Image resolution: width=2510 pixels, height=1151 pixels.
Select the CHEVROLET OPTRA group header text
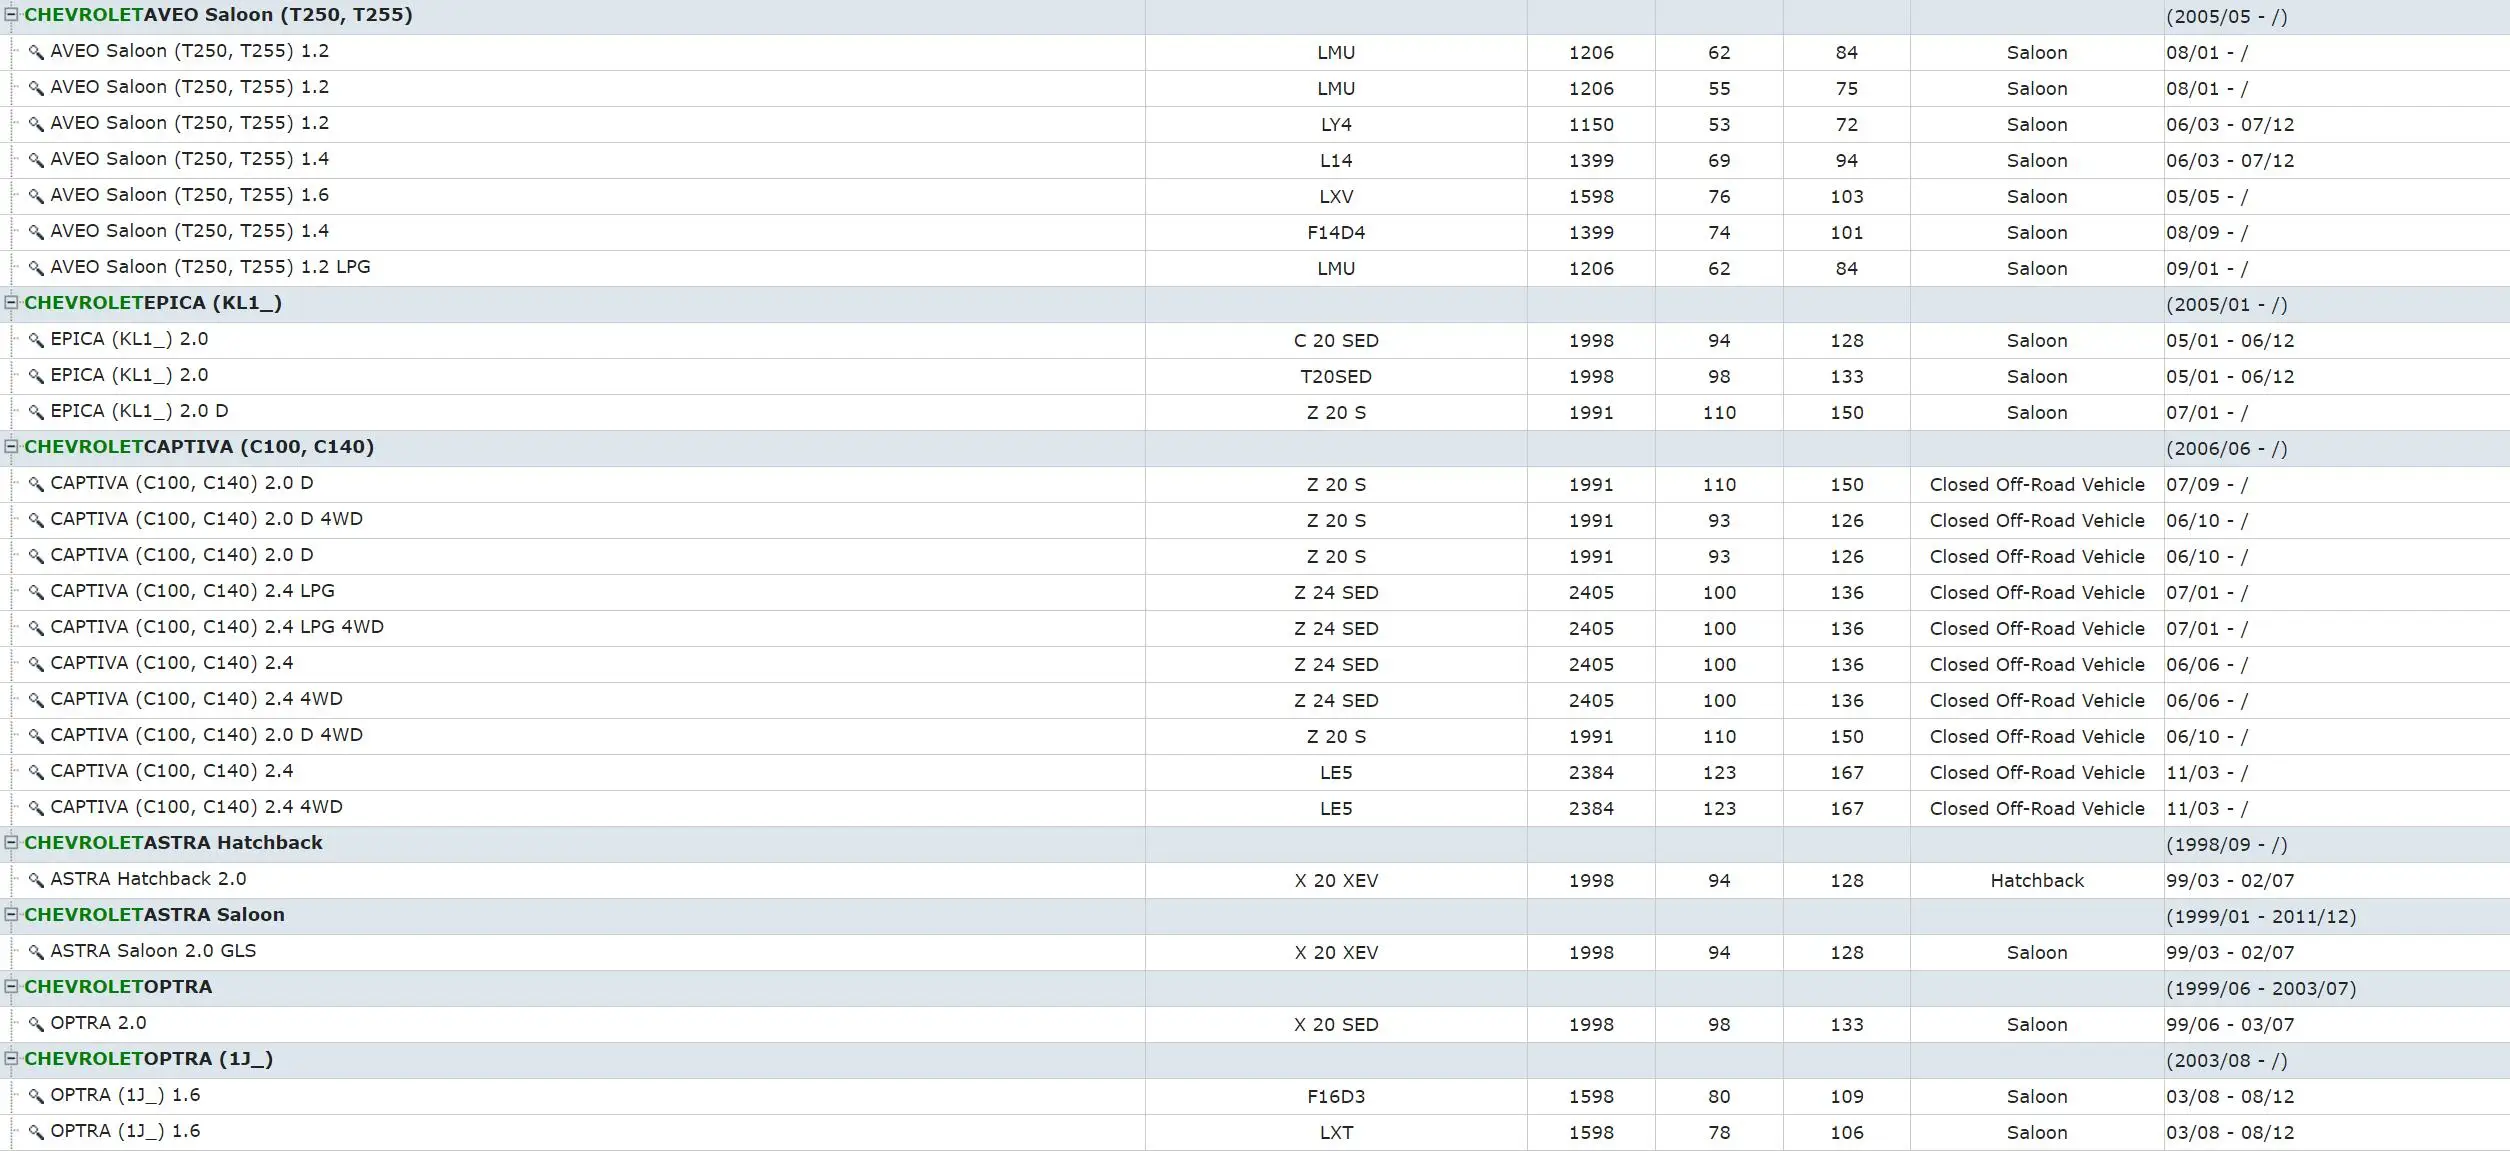(x=118, y=987)
